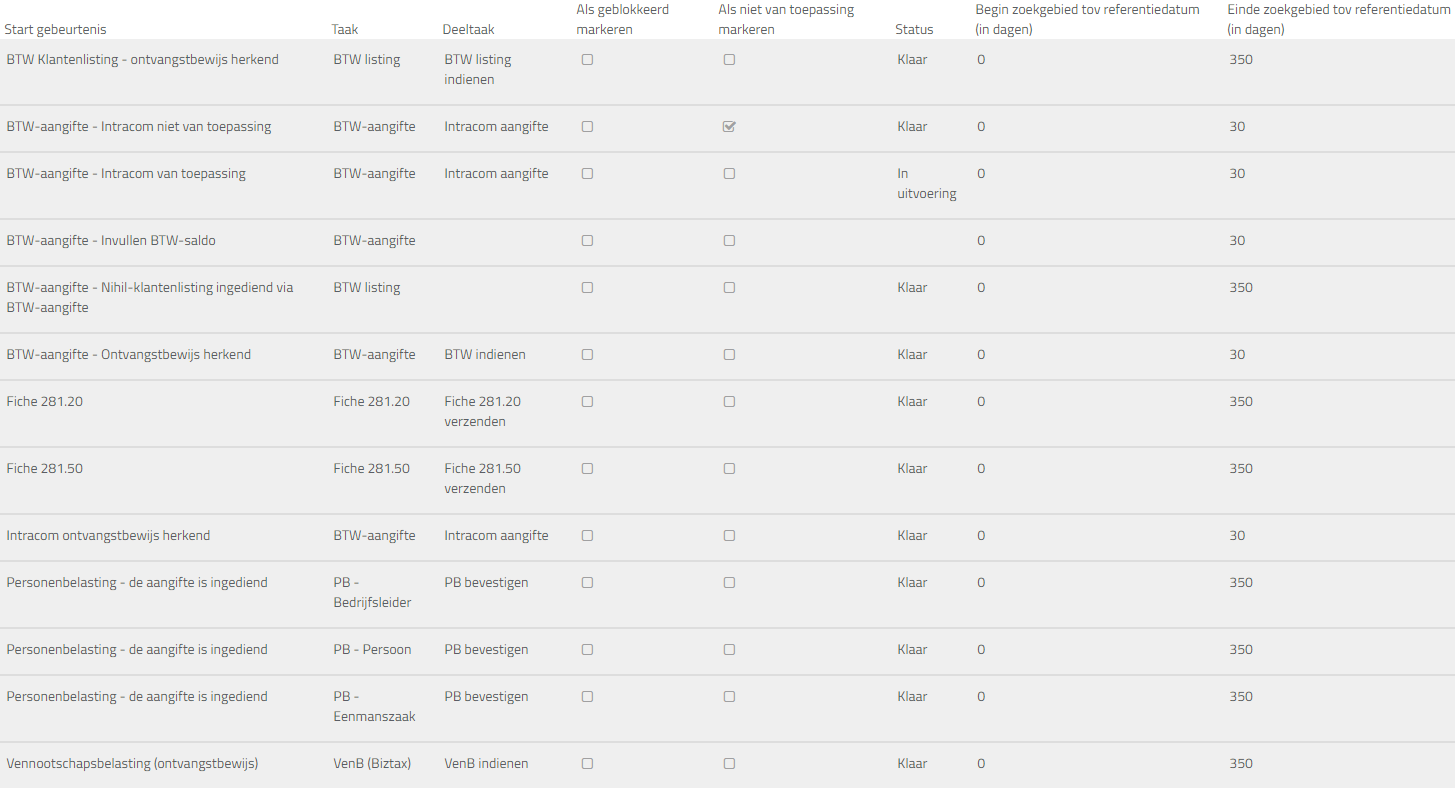Click the 'Status' column header

pyautogui.click(x=914, y=30)
